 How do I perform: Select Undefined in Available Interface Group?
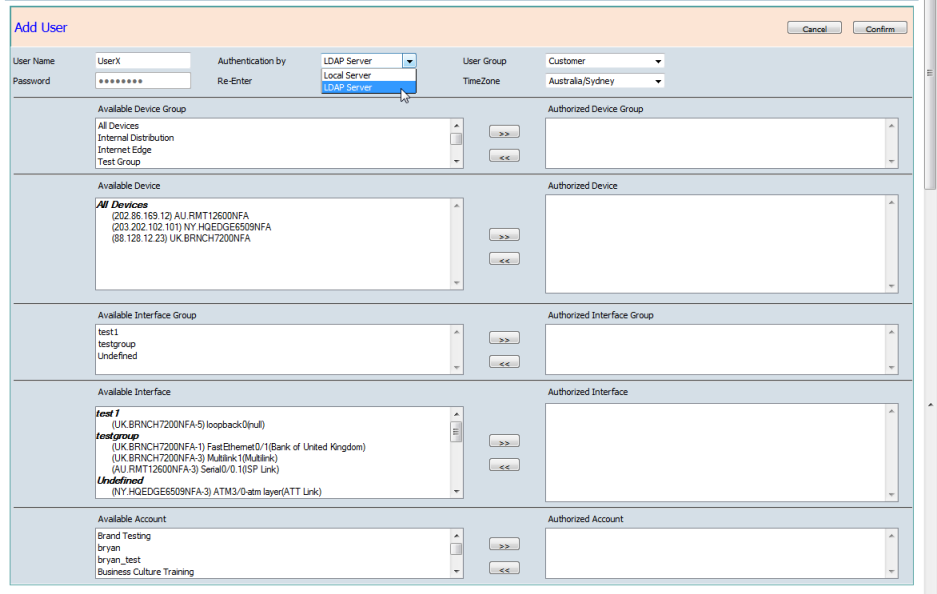(x=117, y=356)
